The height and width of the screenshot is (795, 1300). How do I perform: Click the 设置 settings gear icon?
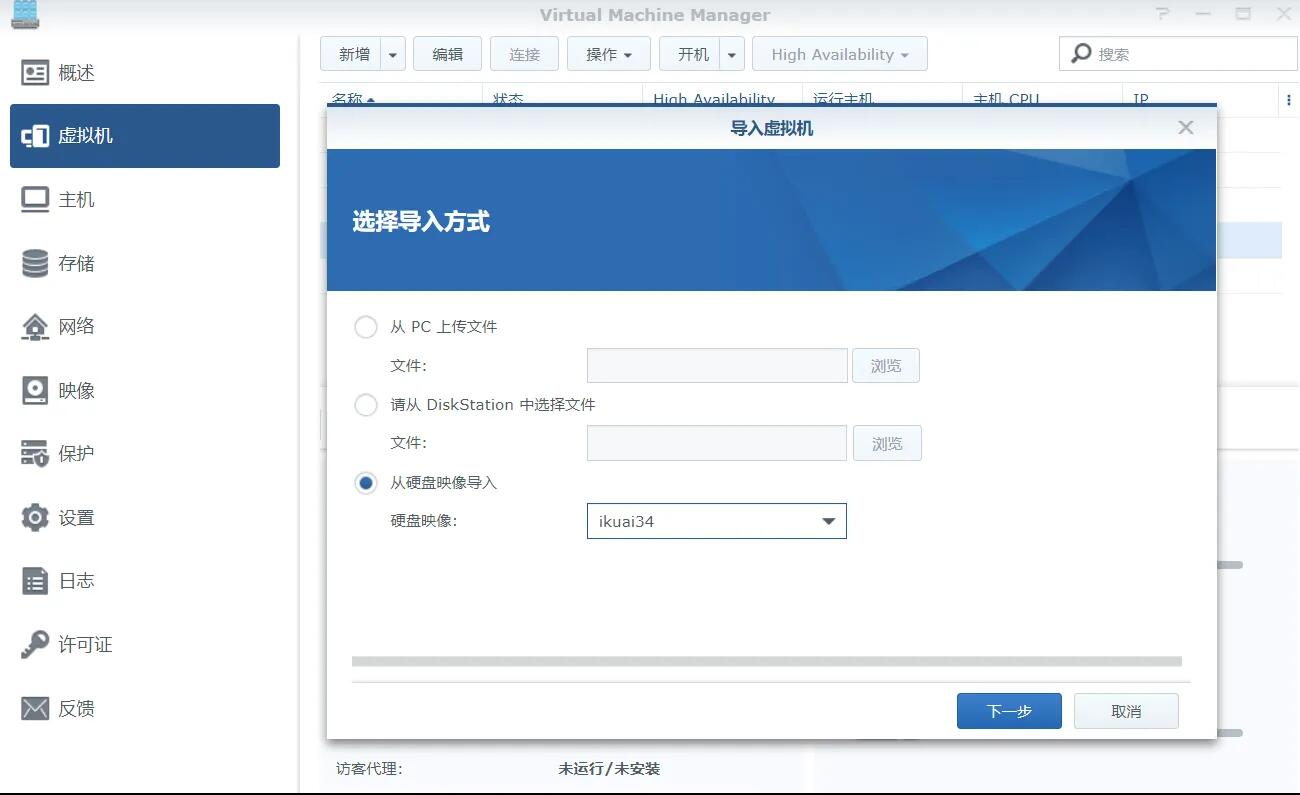[35, 517]
